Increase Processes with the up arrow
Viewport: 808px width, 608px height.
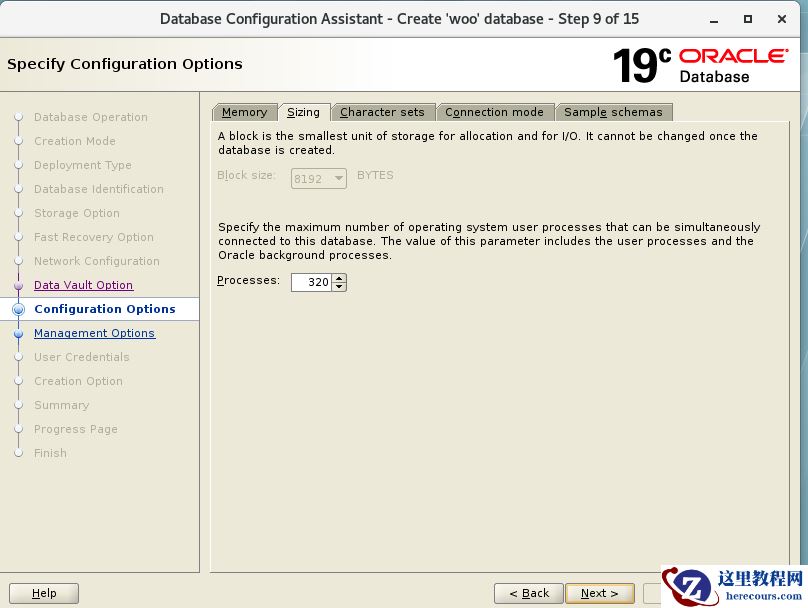pyautogui.click(x=339, y=278)
